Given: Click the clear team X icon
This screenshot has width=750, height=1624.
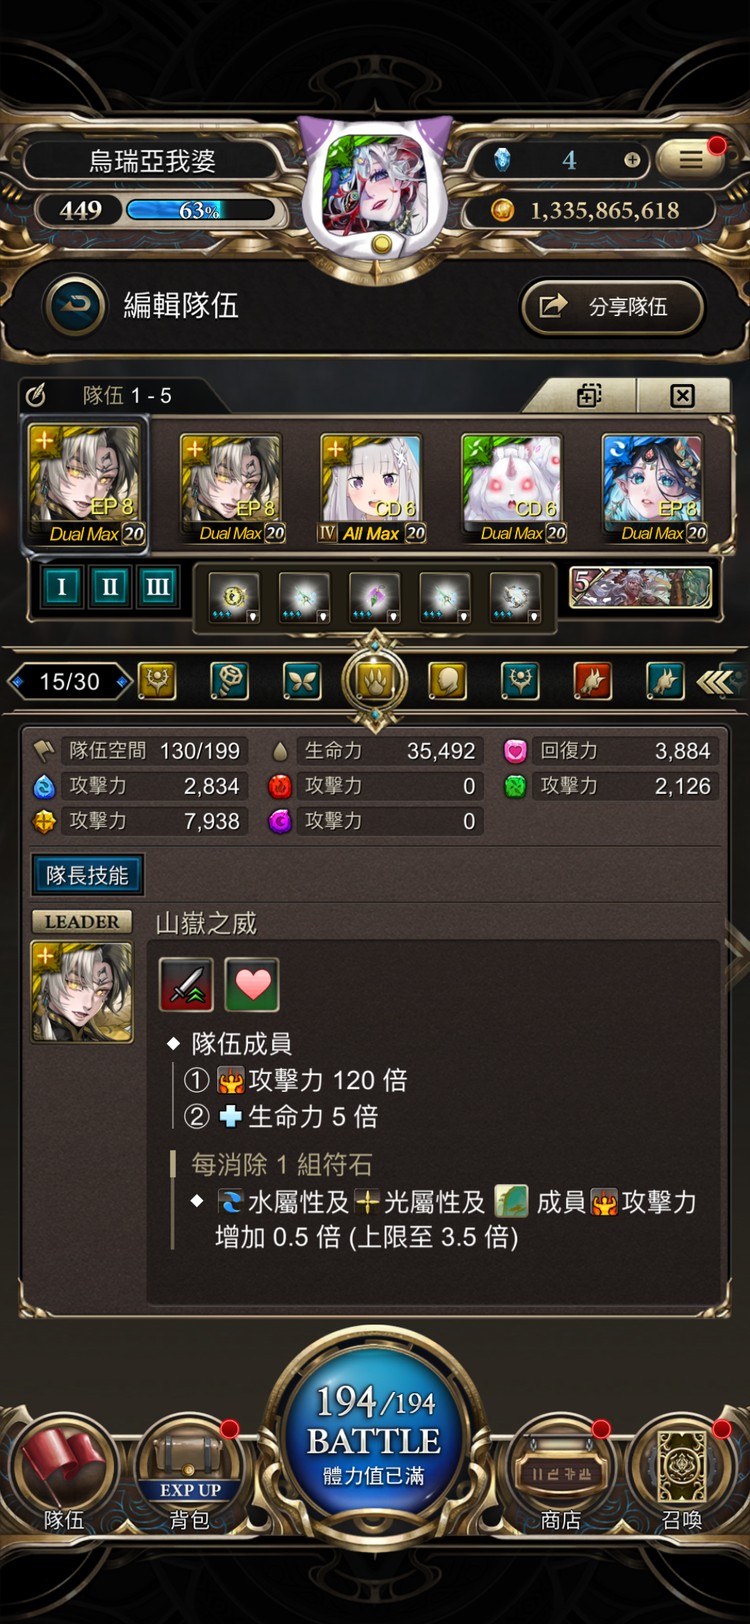Looking at the screenshot, I should (682, 396).
